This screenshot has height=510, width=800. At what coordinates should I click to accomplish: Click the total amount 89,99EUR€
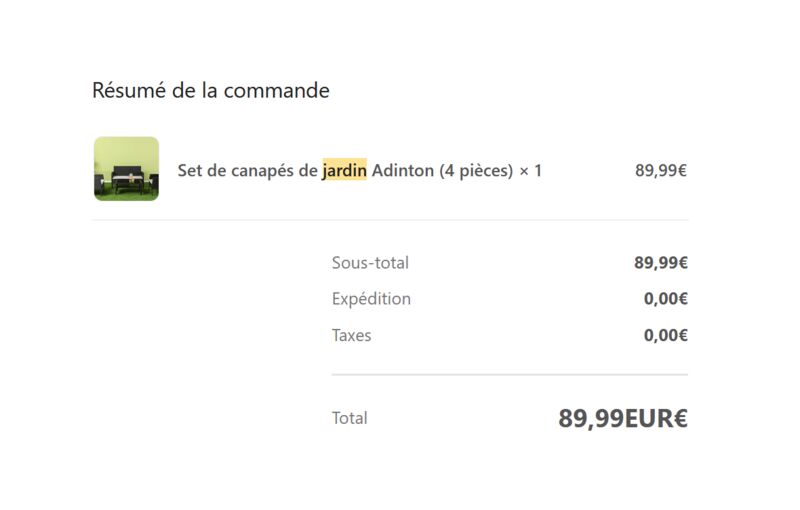pos(623,418)
